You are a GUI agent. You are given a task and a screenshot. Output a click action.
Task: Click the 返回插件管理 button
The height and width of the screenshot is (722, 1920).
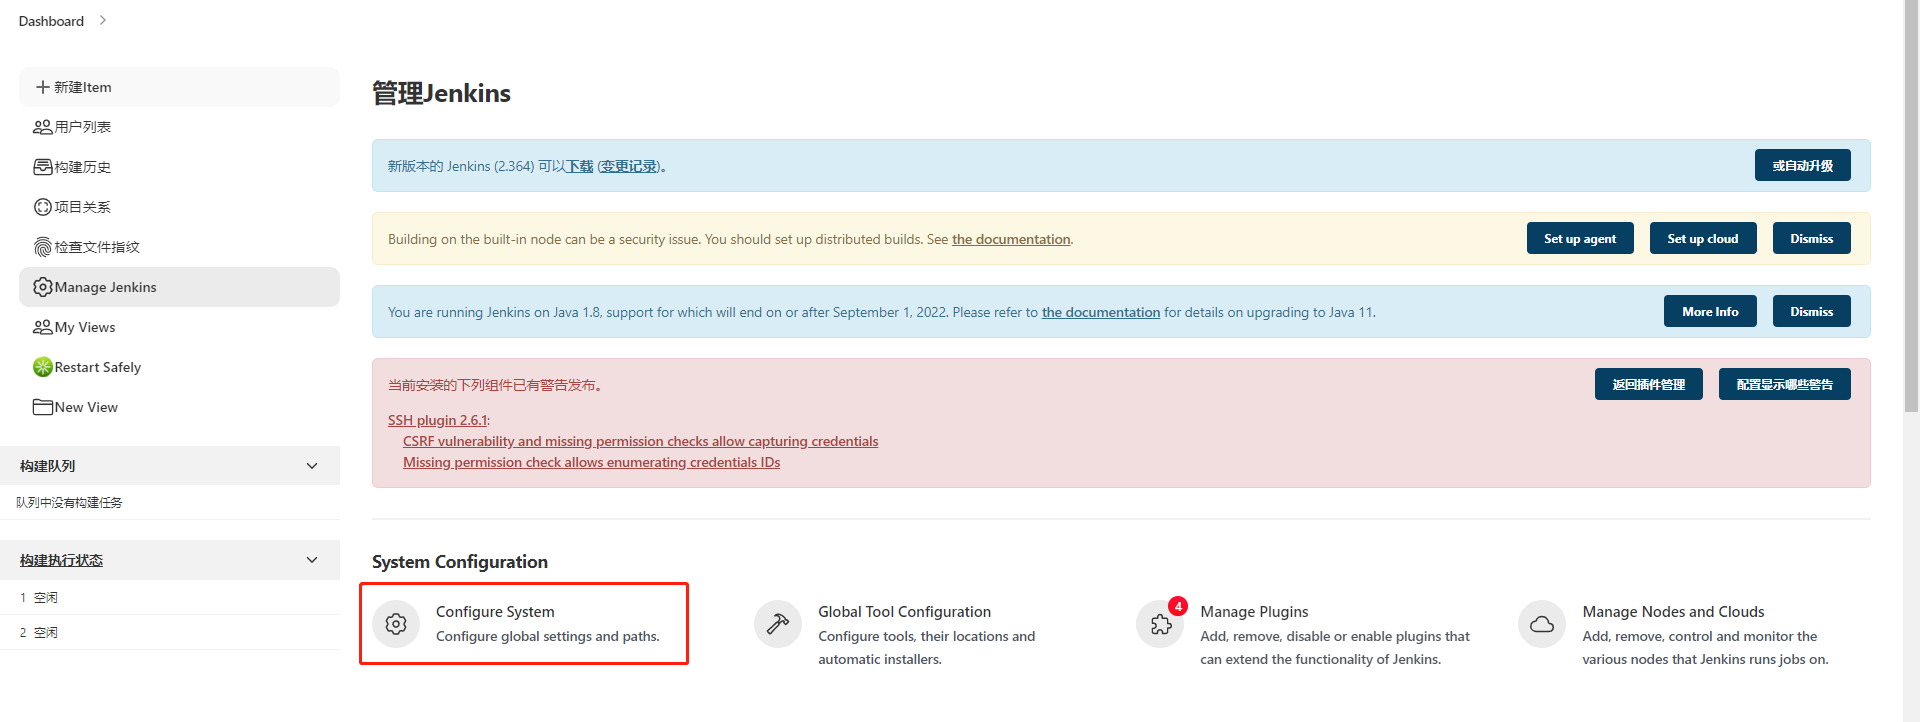click(x=1649, y=384)
